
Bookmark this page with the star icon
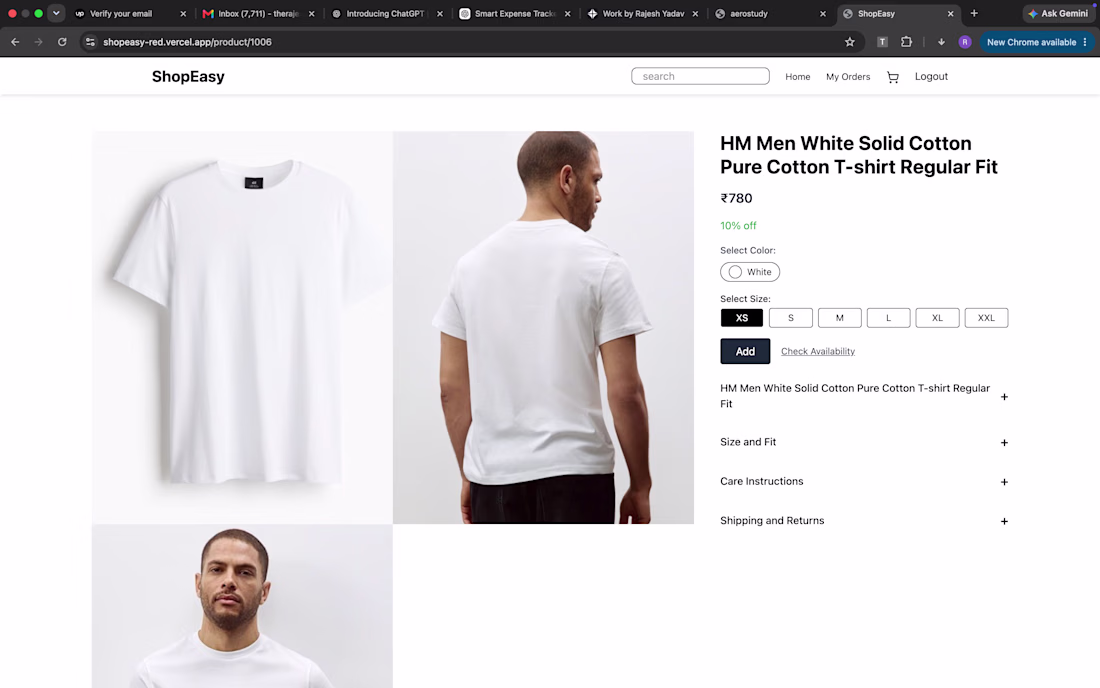[850, 42]
